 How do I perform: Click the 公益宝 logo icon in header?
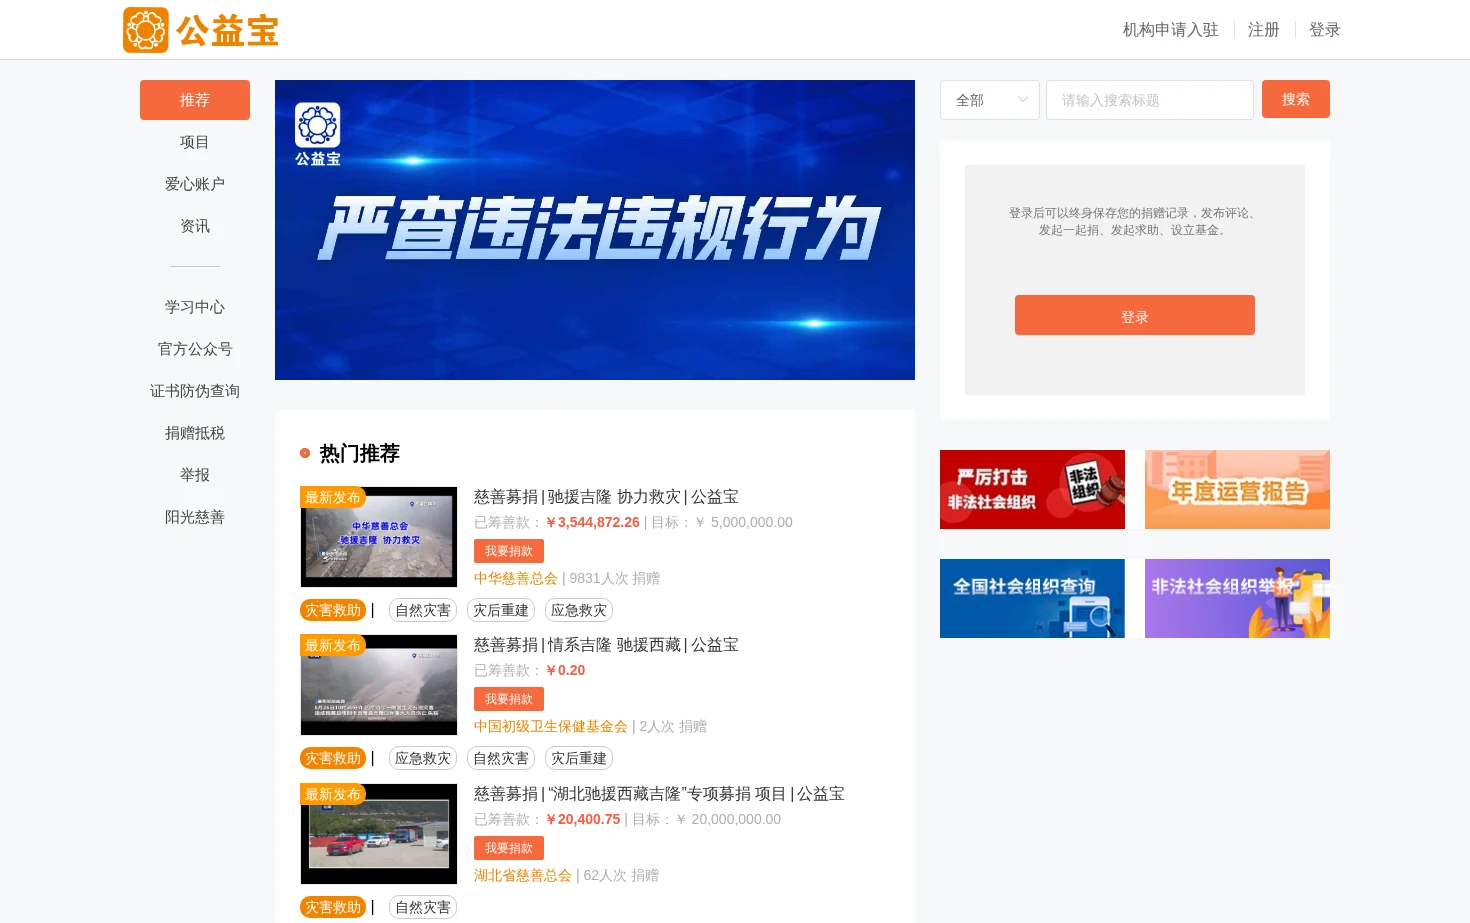coord(145,30)
